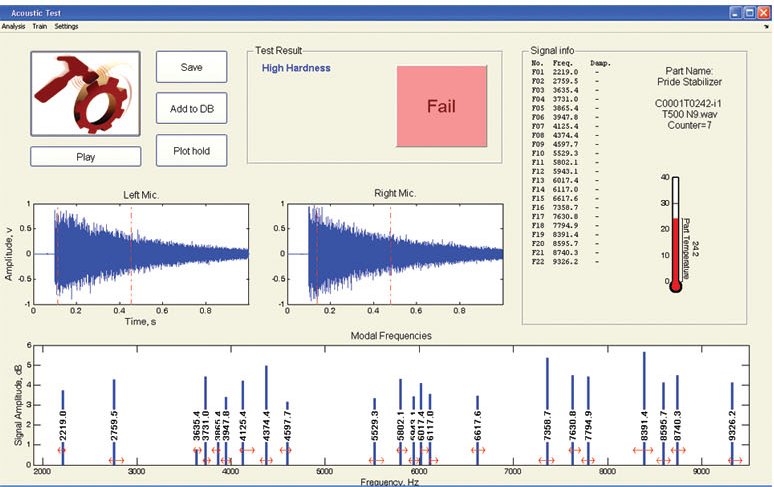The height and width of the screenshot is (487, 774).
Task: Select row F11 5802.1 in Signal info
Action: point(566,162)
